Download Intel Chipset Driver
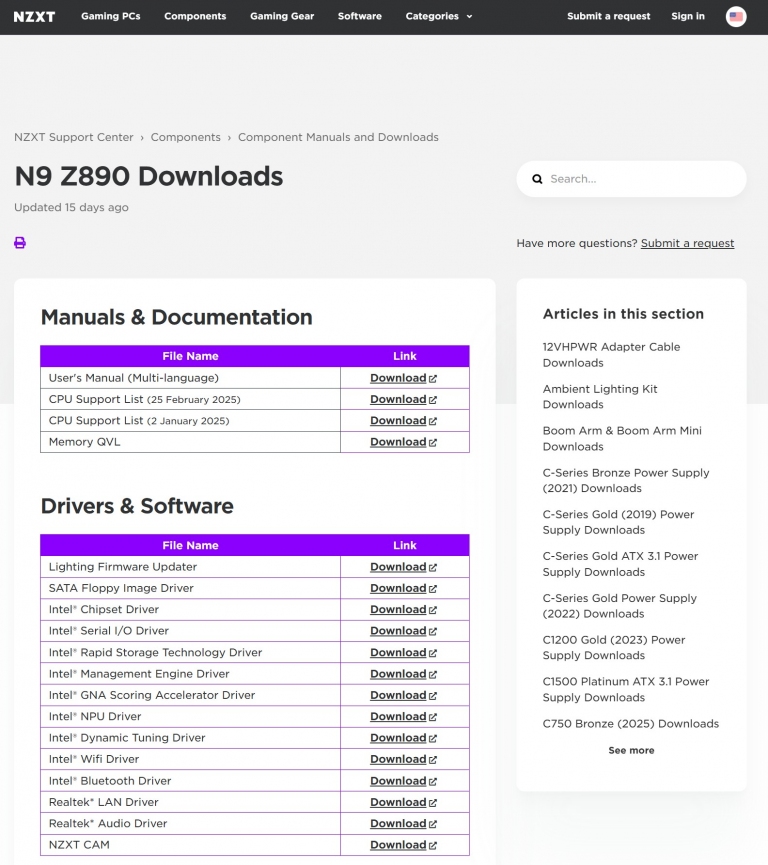This screenshot has width=768, height=865. (x=403, y=610)
